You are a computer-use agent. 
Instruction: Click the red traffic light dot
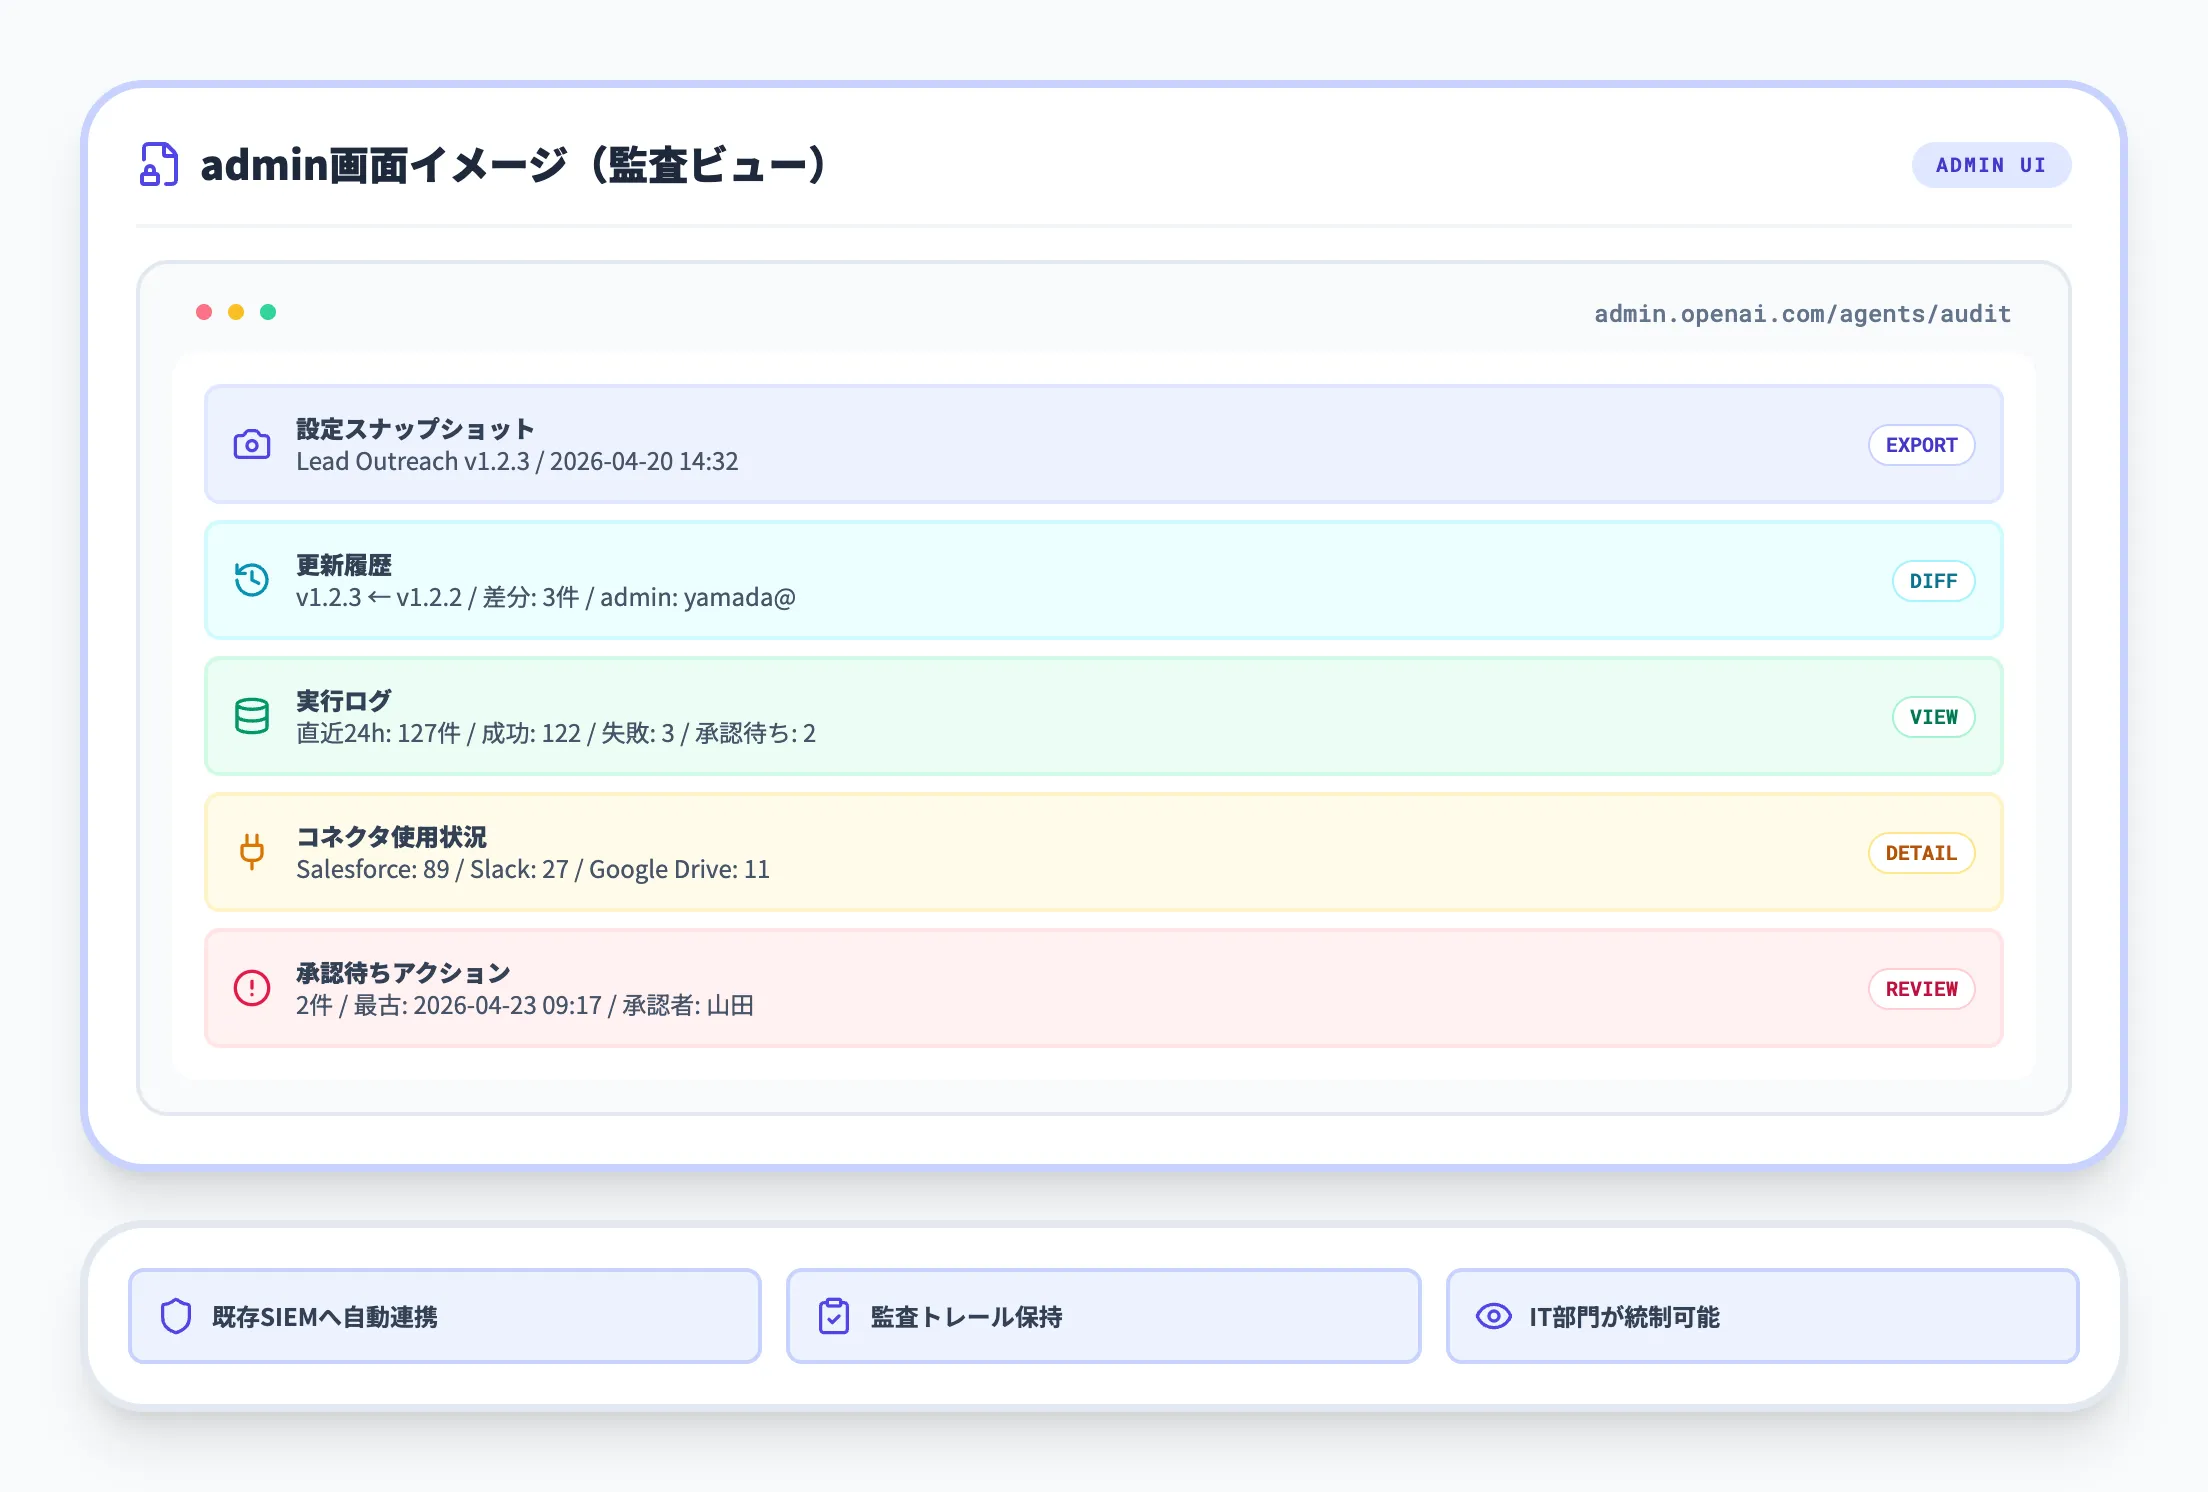205,311
